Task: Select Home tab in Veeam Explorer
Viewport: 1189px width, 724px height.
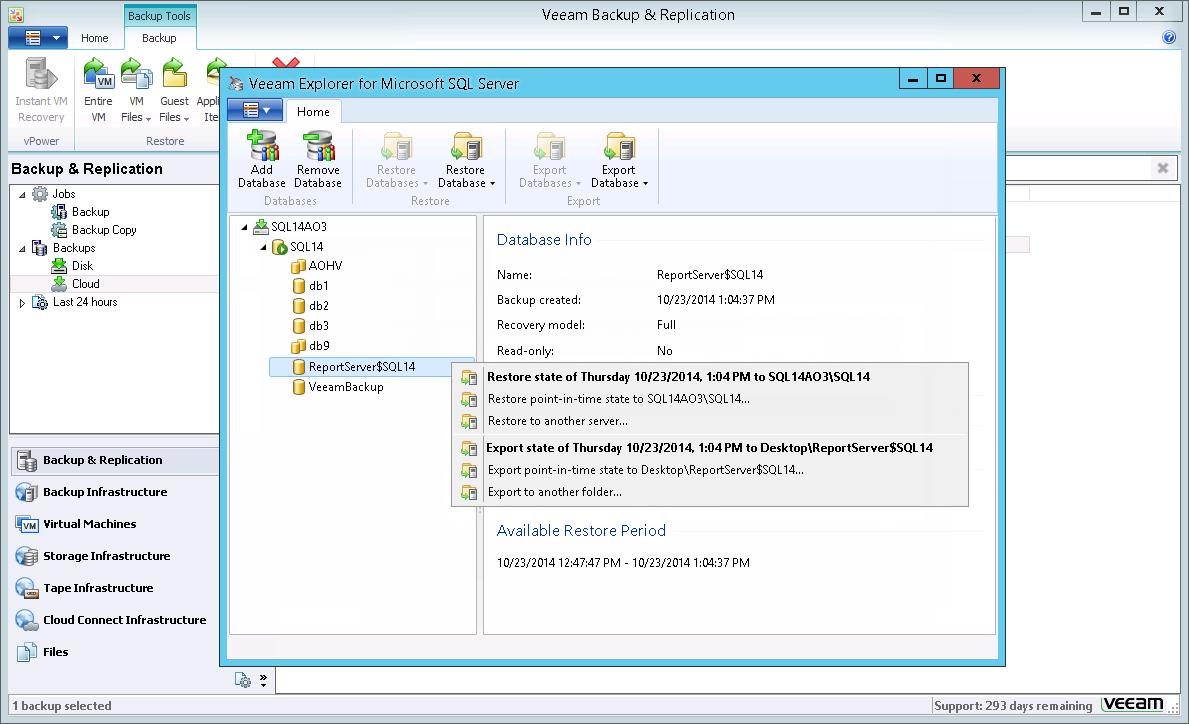Action: click(313, 111)
